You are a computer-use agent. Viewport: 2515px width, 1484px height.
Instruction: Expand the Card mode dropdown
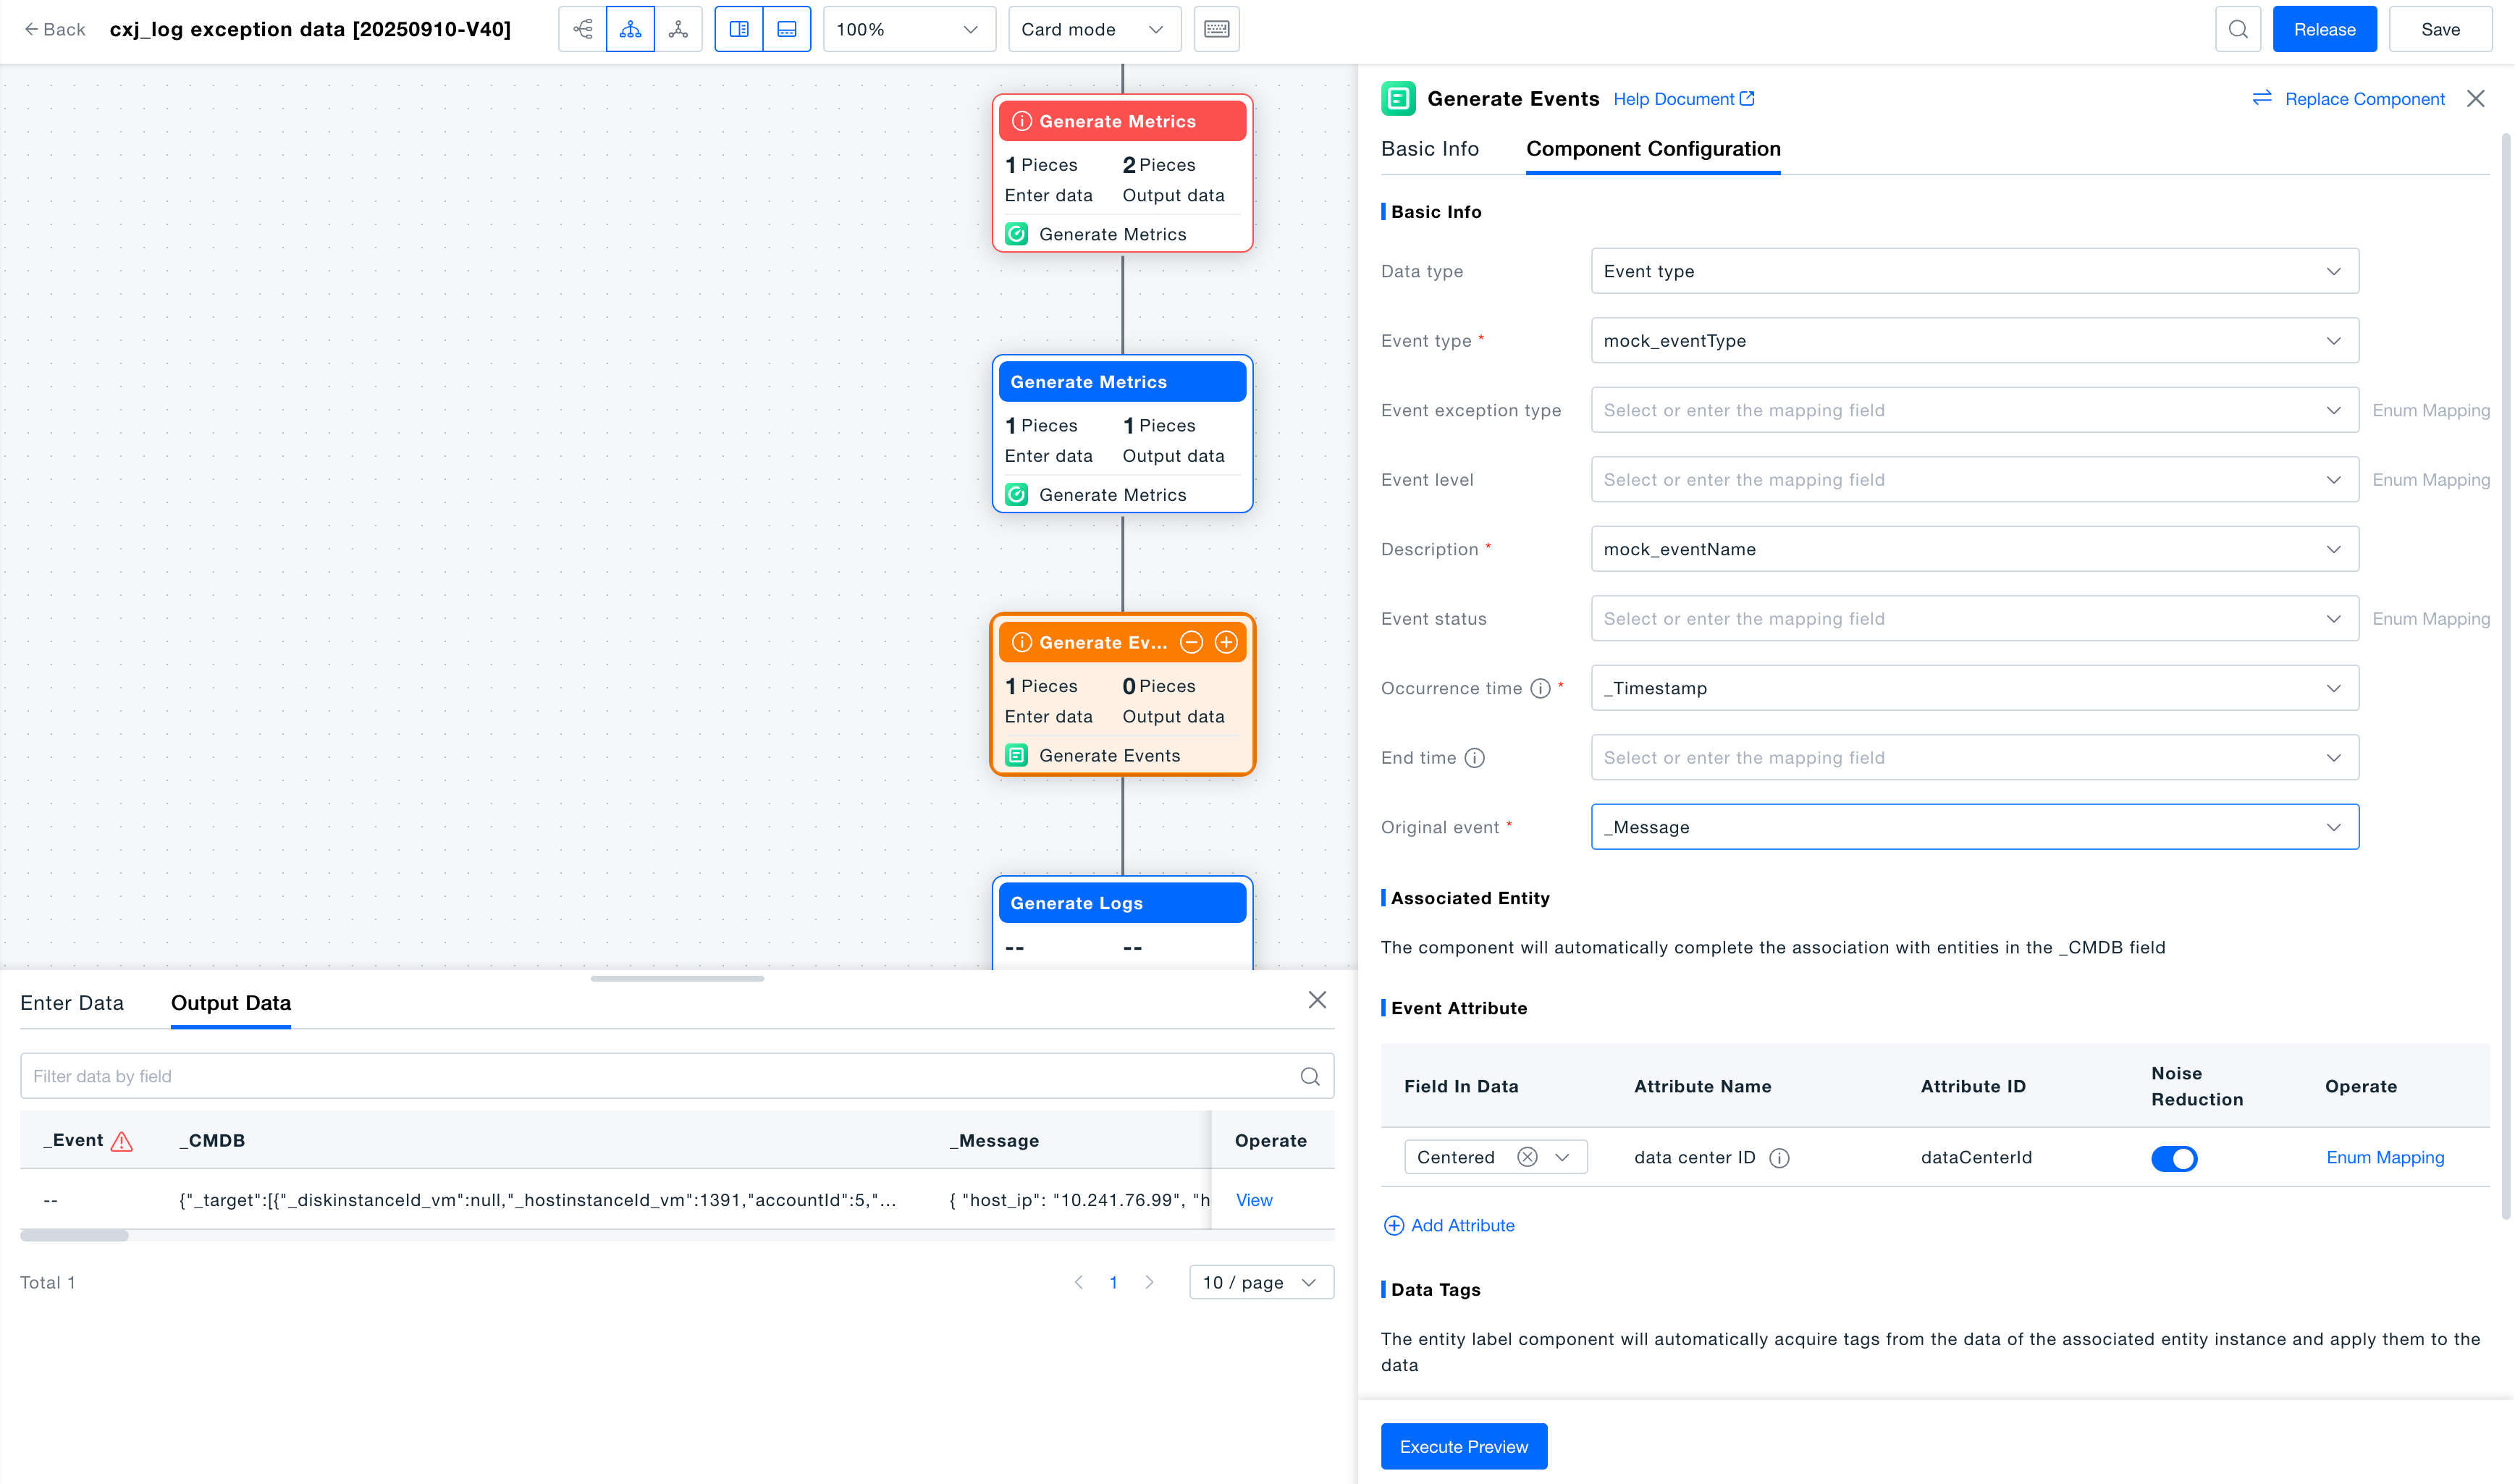1093,29
